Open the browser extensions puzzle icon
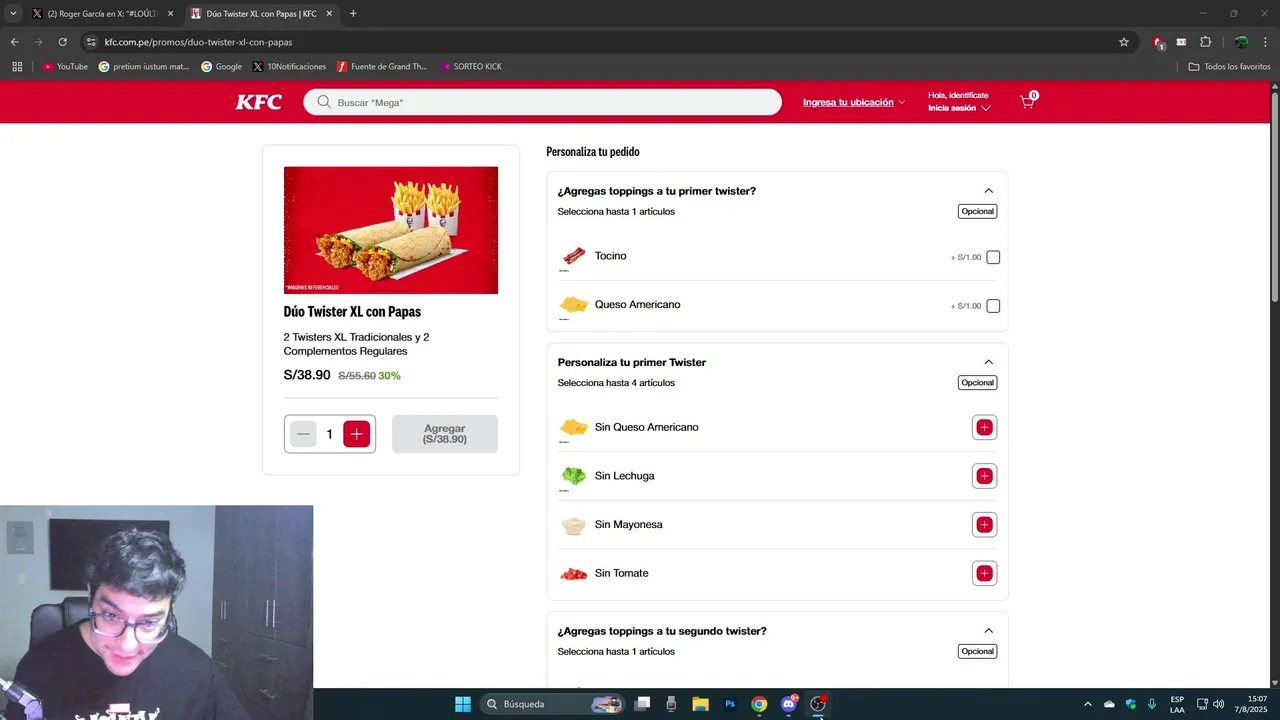The height and width of the screenshot is (720, 1280). pyautogui.click(x=1205, y=42)
